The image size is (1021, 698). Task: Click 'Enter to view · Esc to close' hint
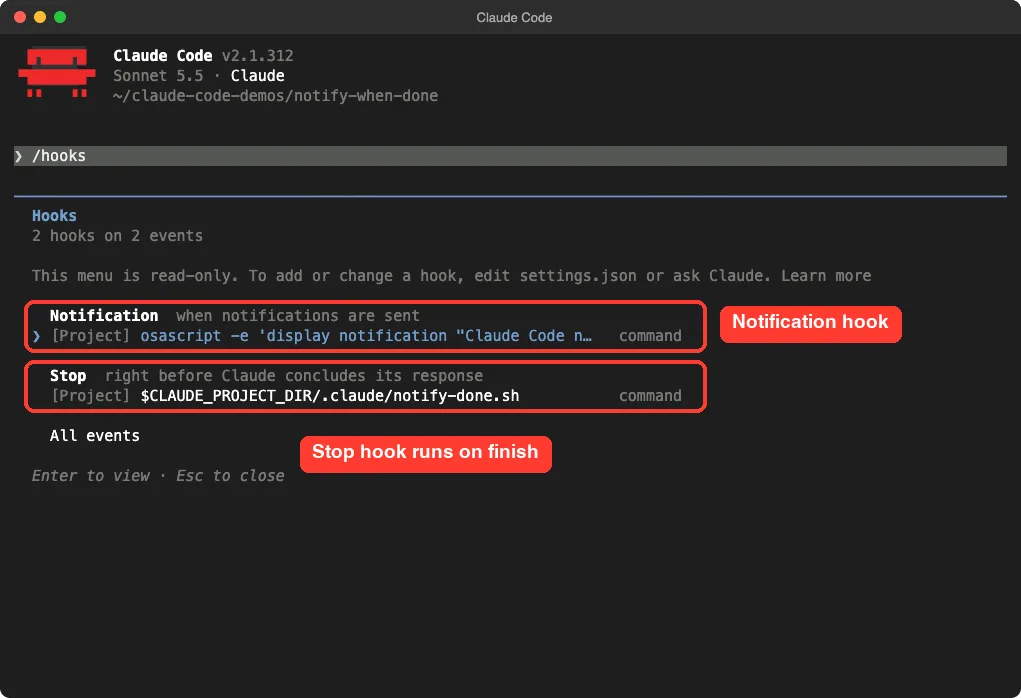(158, 476)
